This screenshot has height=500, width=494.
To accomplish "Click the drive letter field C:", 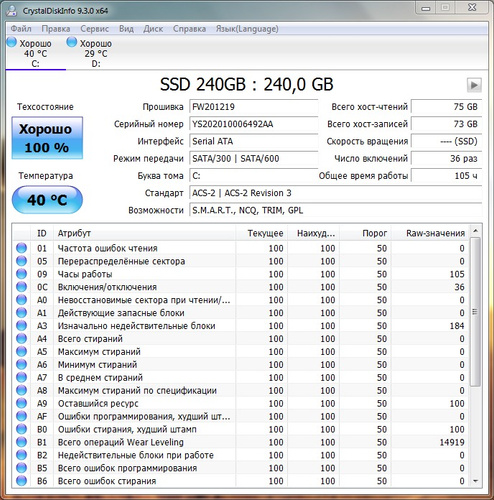I will click(254, 176).
